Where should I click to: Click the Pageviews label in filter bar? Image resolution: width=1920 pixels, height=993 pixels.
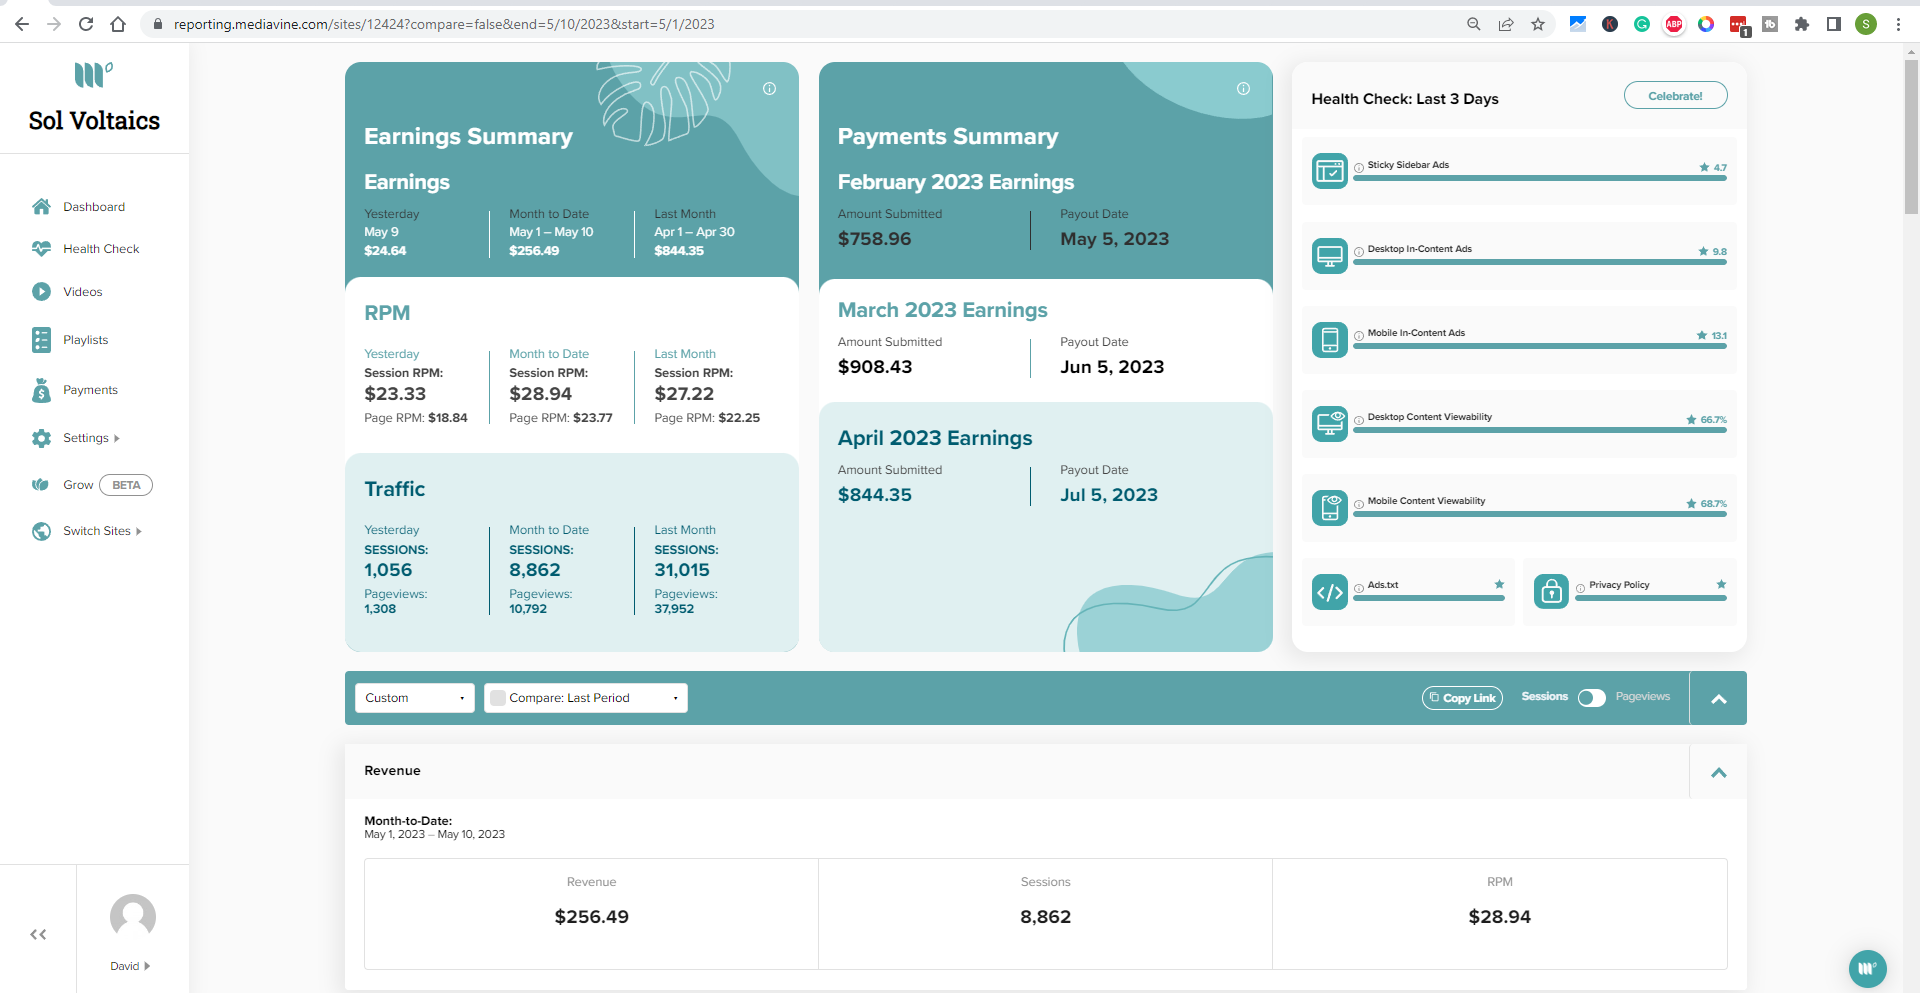1642,696
